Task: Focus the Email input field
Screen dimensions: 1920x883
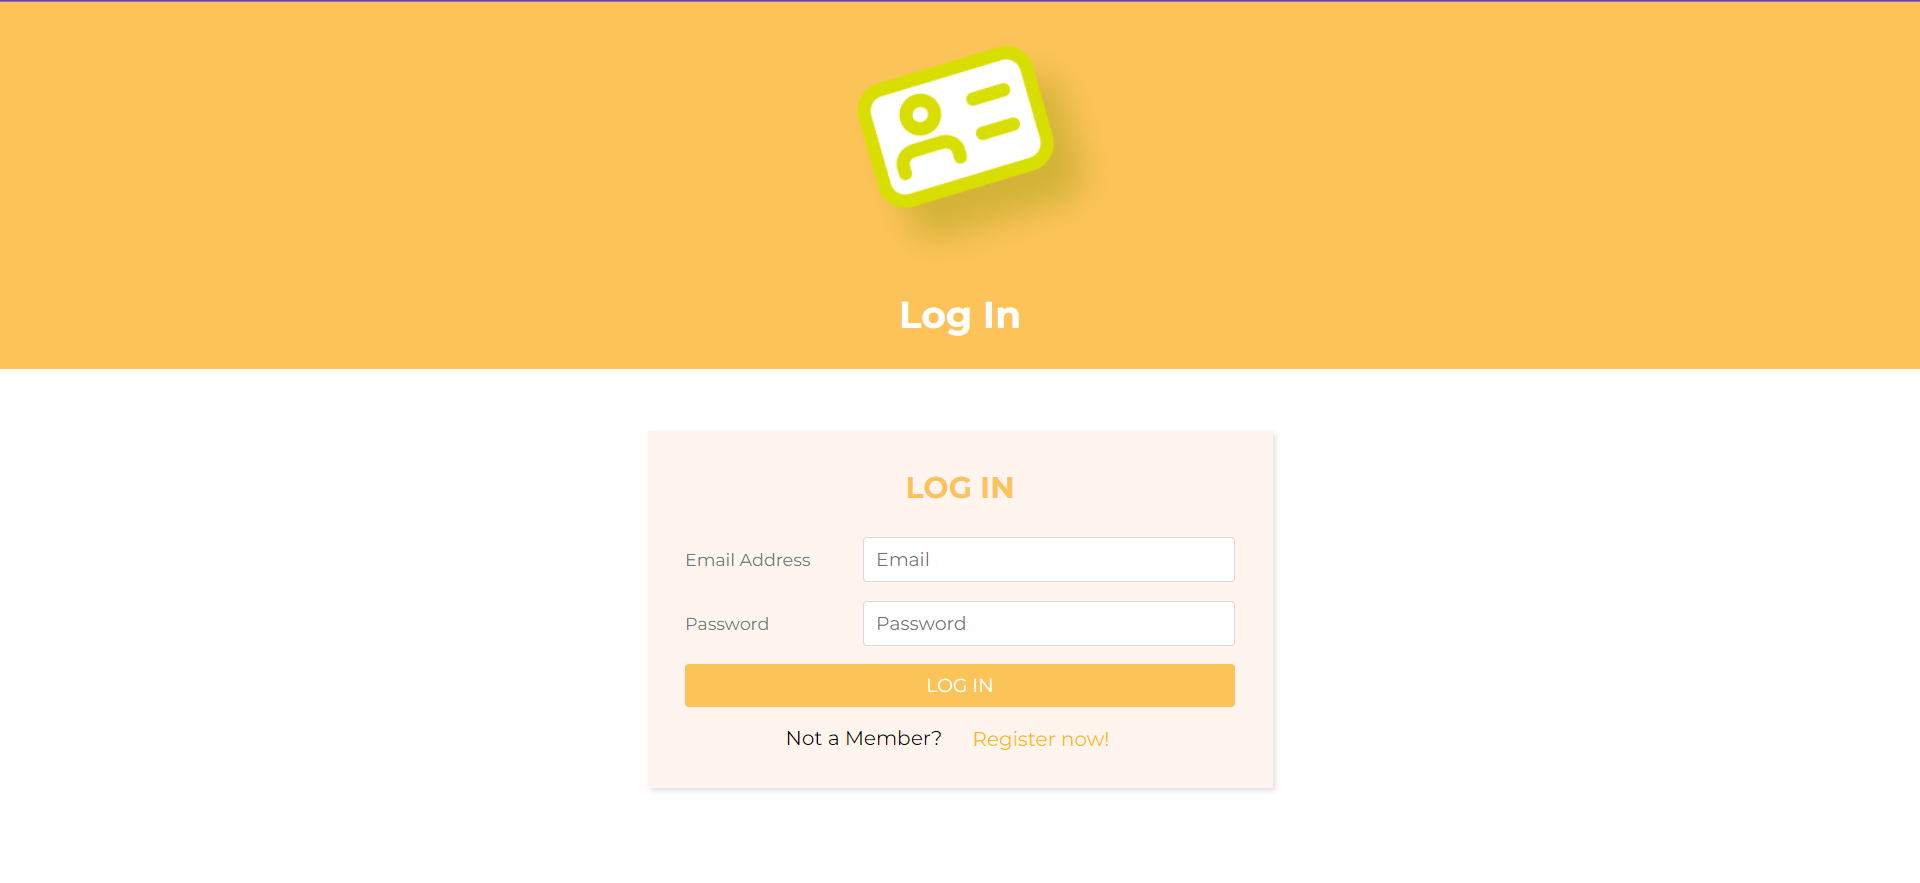Action: (x=1048, y=559)
